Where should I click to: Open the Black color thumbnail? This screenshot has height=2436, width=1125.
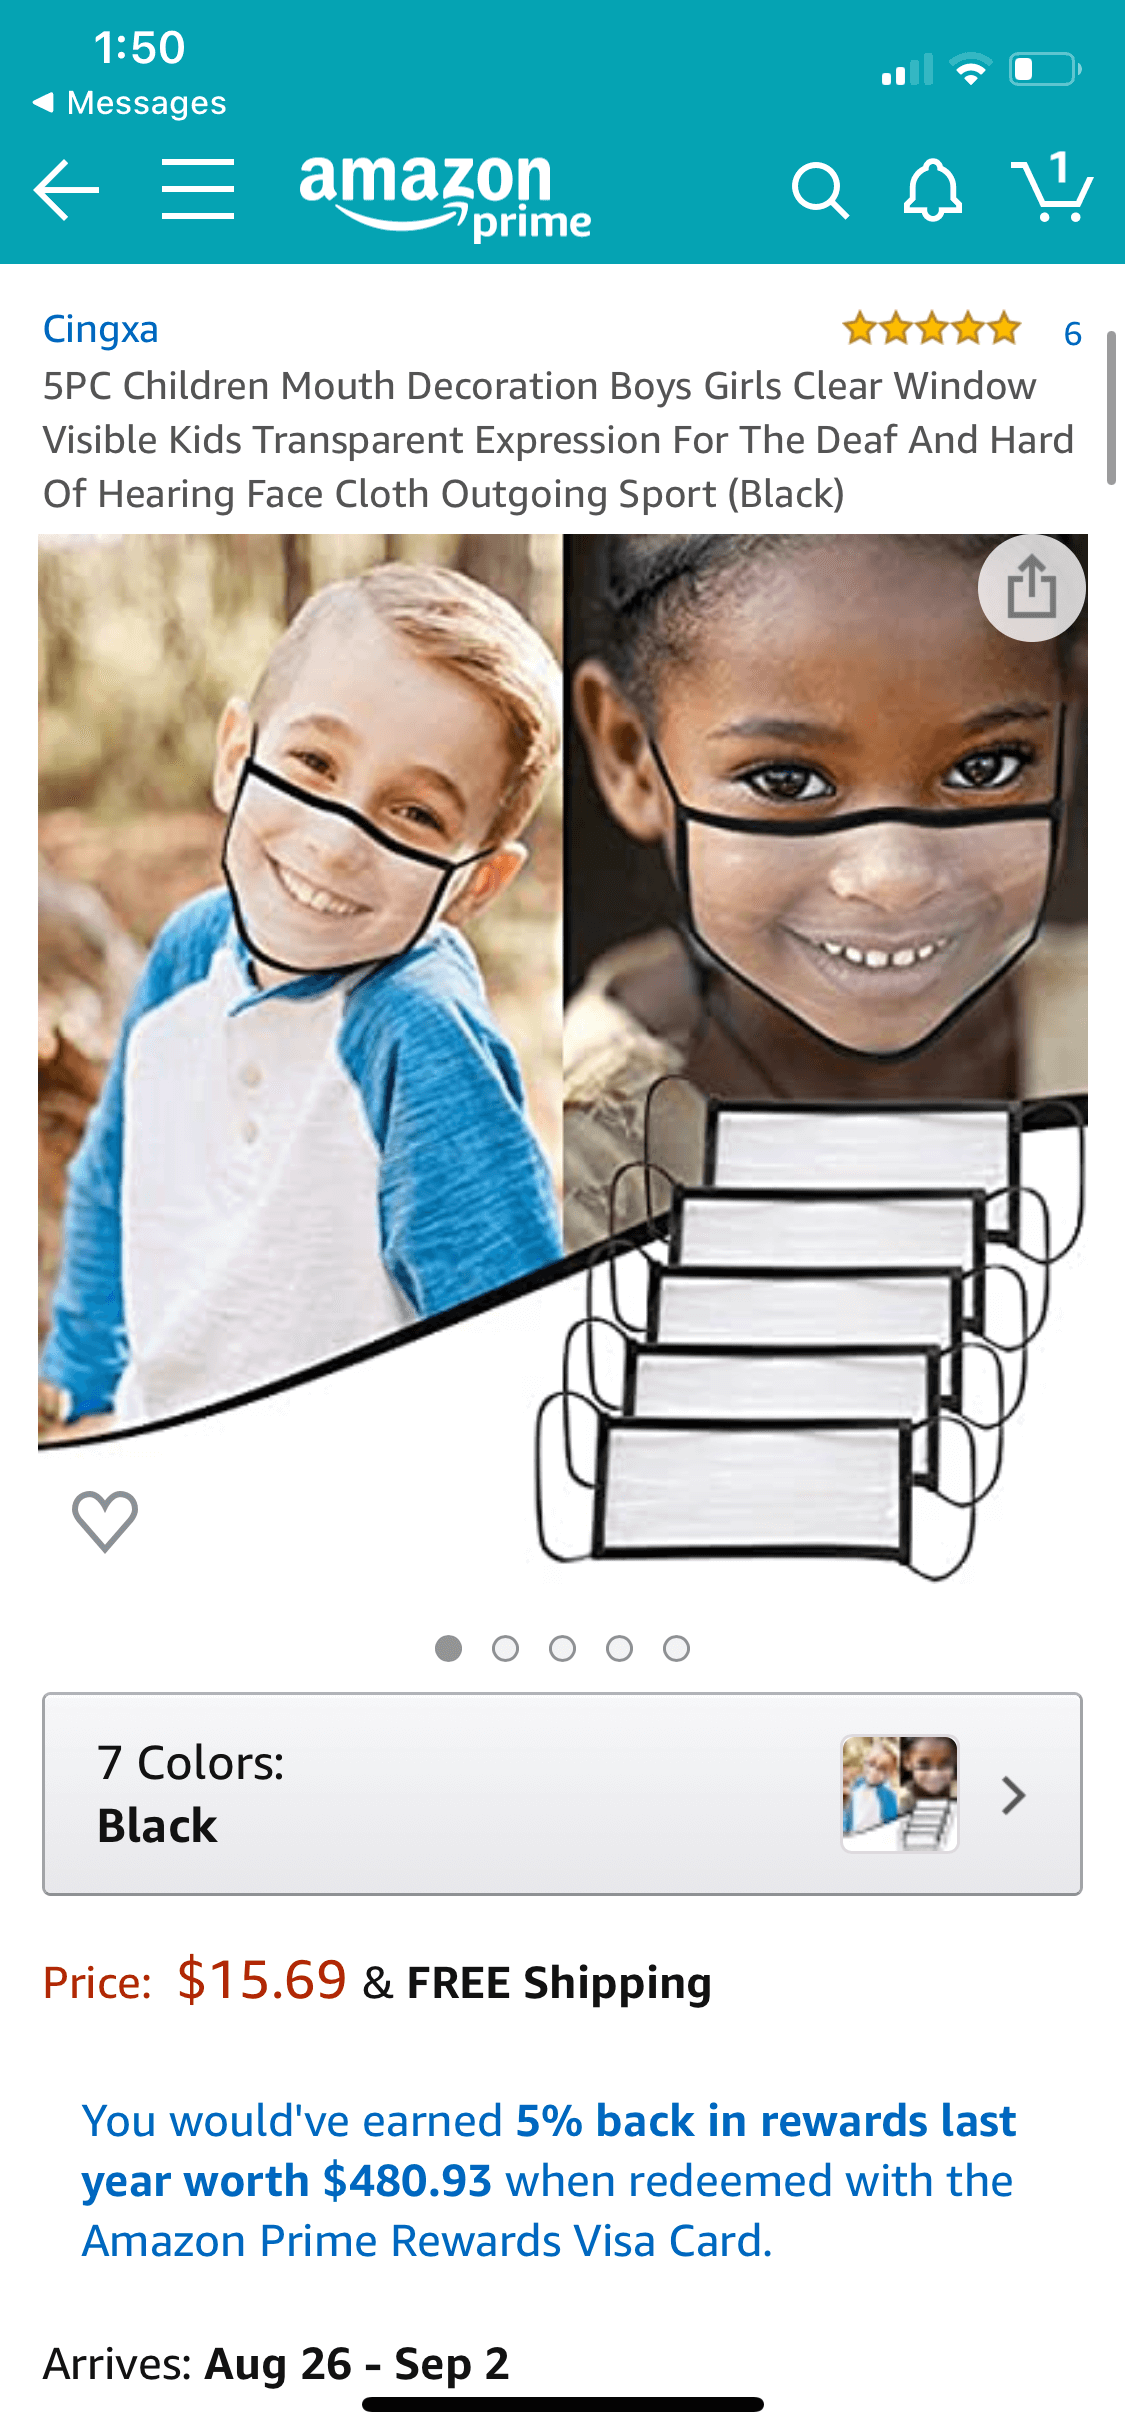900,1794
